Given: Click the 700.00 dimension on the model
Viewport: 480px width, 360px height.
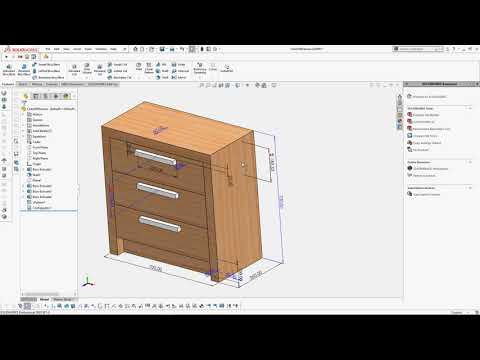Looking at the screenshot, I should pyautogui.click(x=155, y=267).
